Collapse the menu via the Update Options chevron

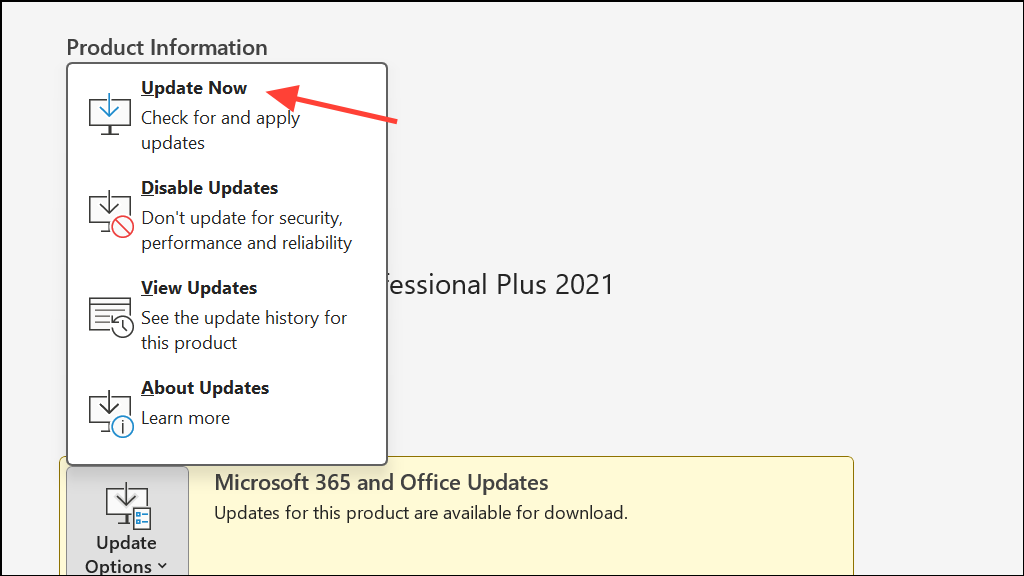coord(163,566)
